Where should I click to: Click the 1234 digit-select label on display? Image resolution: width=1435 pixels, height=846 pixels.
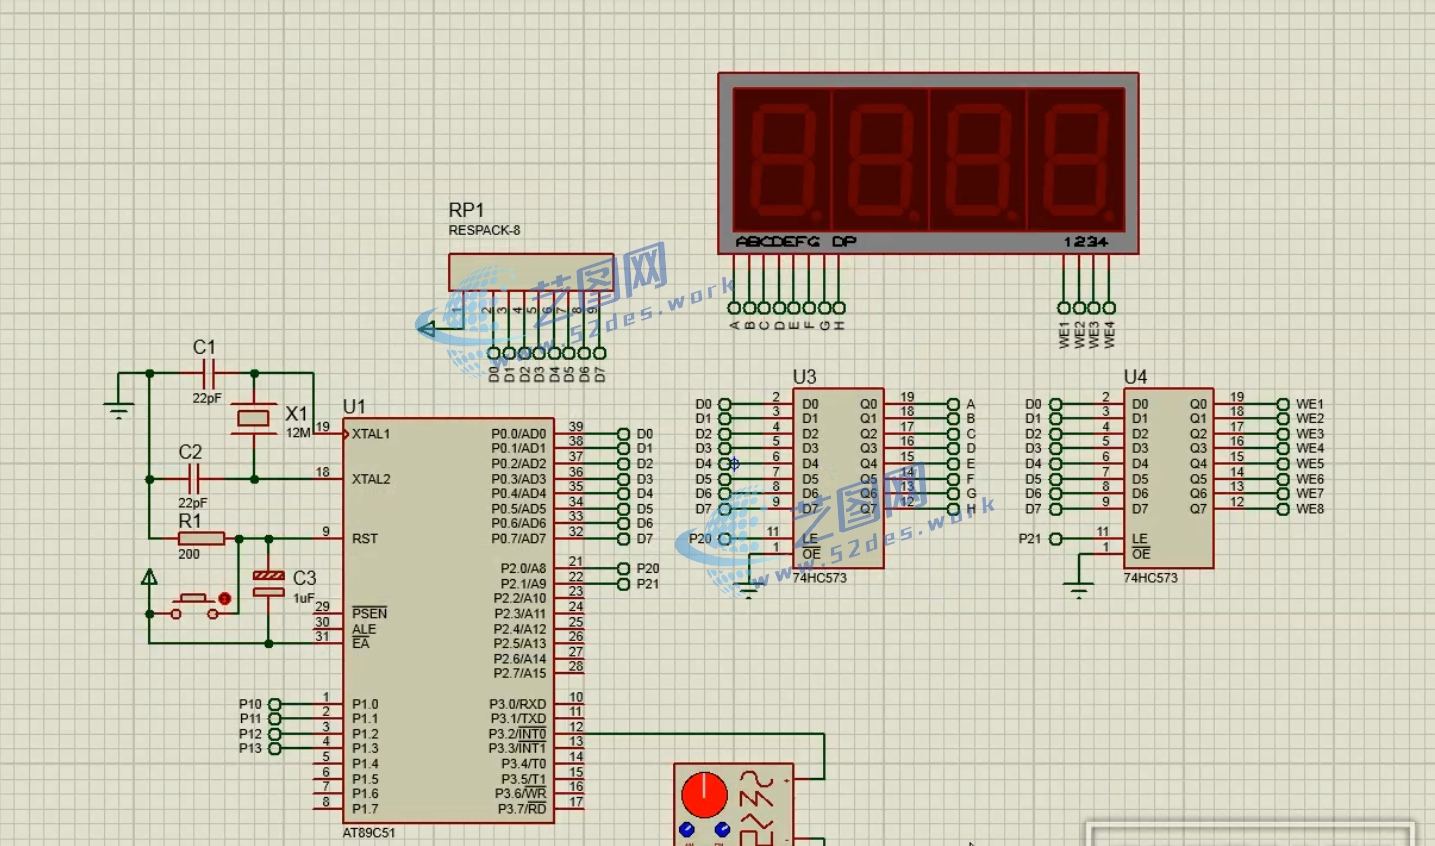1086,241
